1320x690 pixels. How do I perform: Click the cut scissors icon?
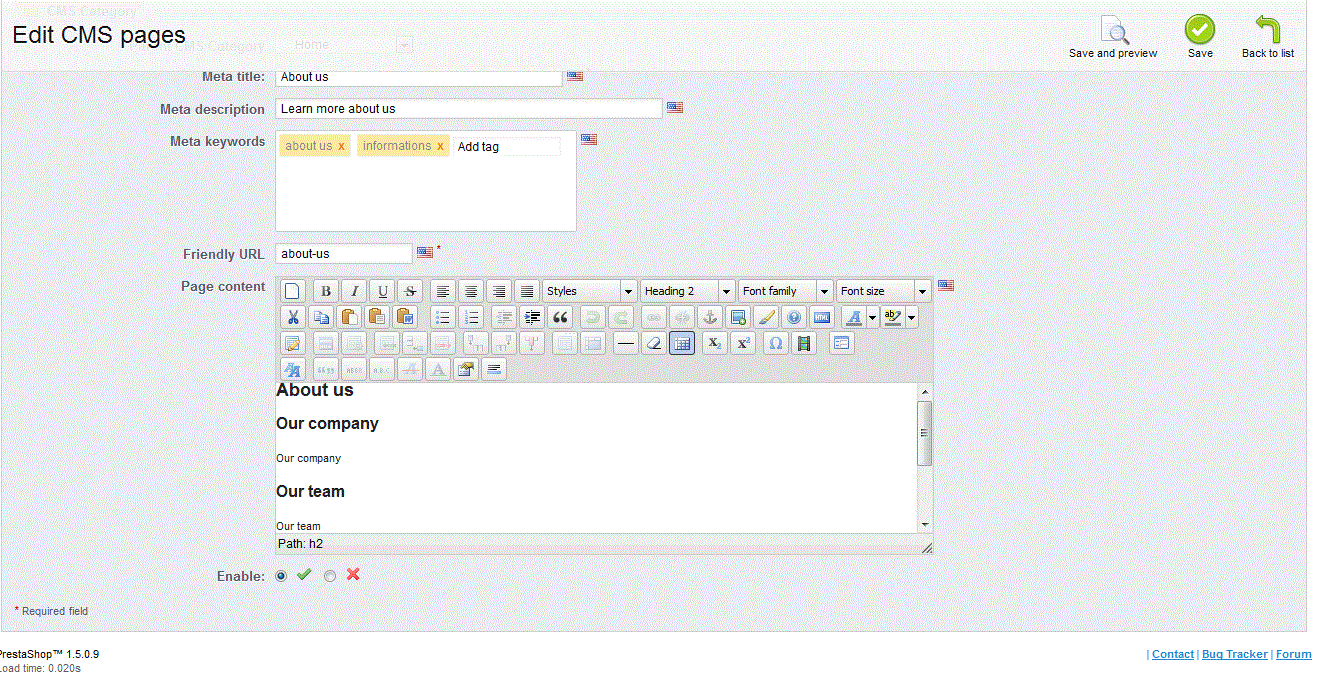tap(292, 317)
